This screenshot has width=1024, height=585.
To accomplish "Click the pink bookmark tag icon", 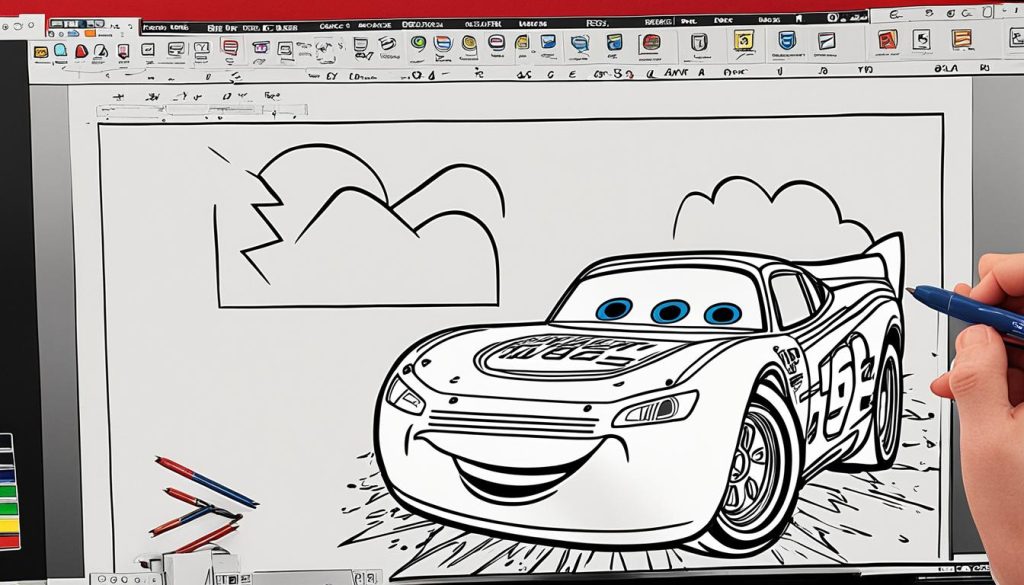I will (x=123, y=51).
